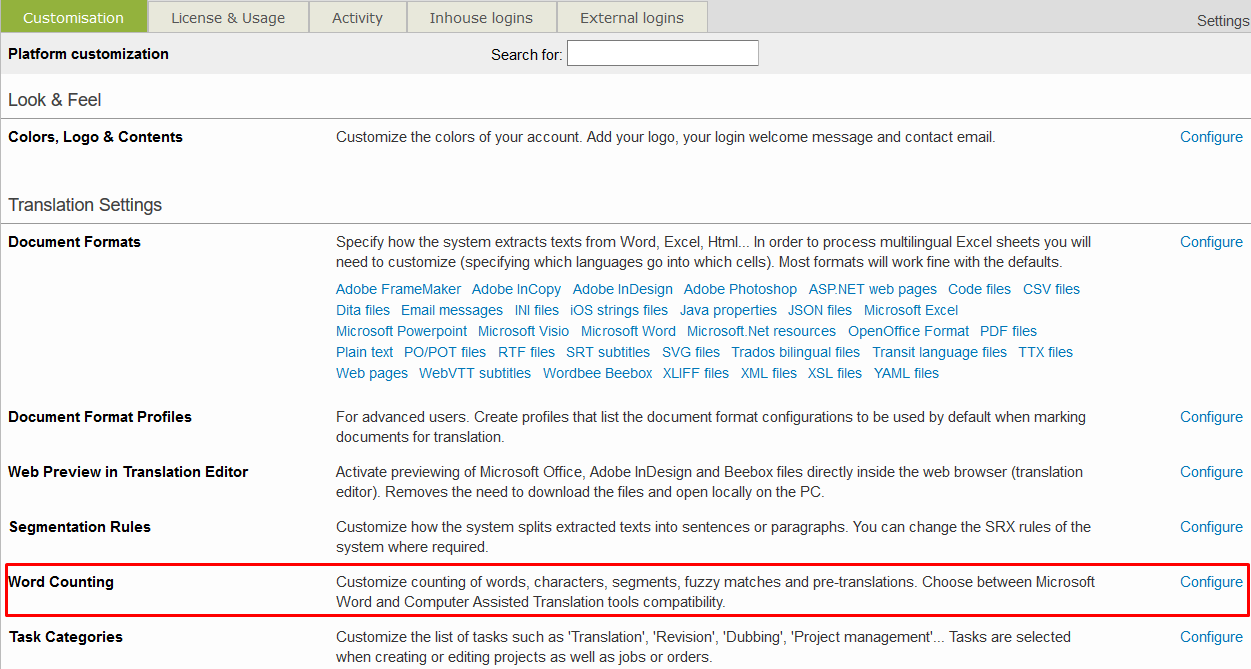This screenshot has width=1251, height=669.
Task: Switch to the License & Usage tab
Action: (x=228, y=17)
